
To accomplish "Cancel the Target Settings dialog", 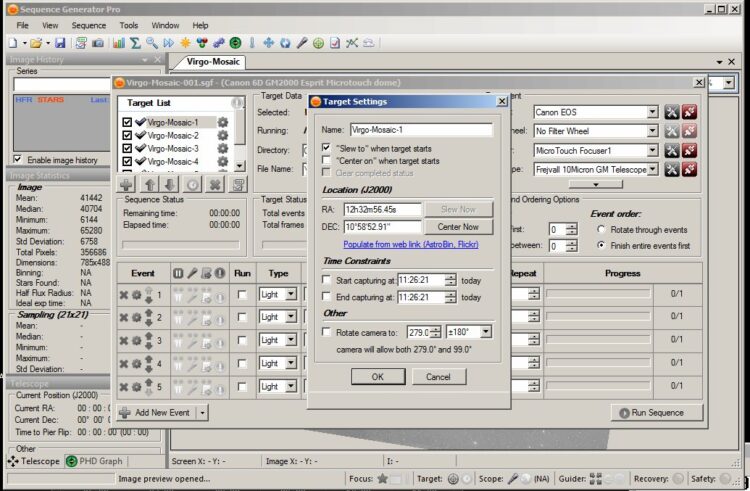I will point(438,376).
